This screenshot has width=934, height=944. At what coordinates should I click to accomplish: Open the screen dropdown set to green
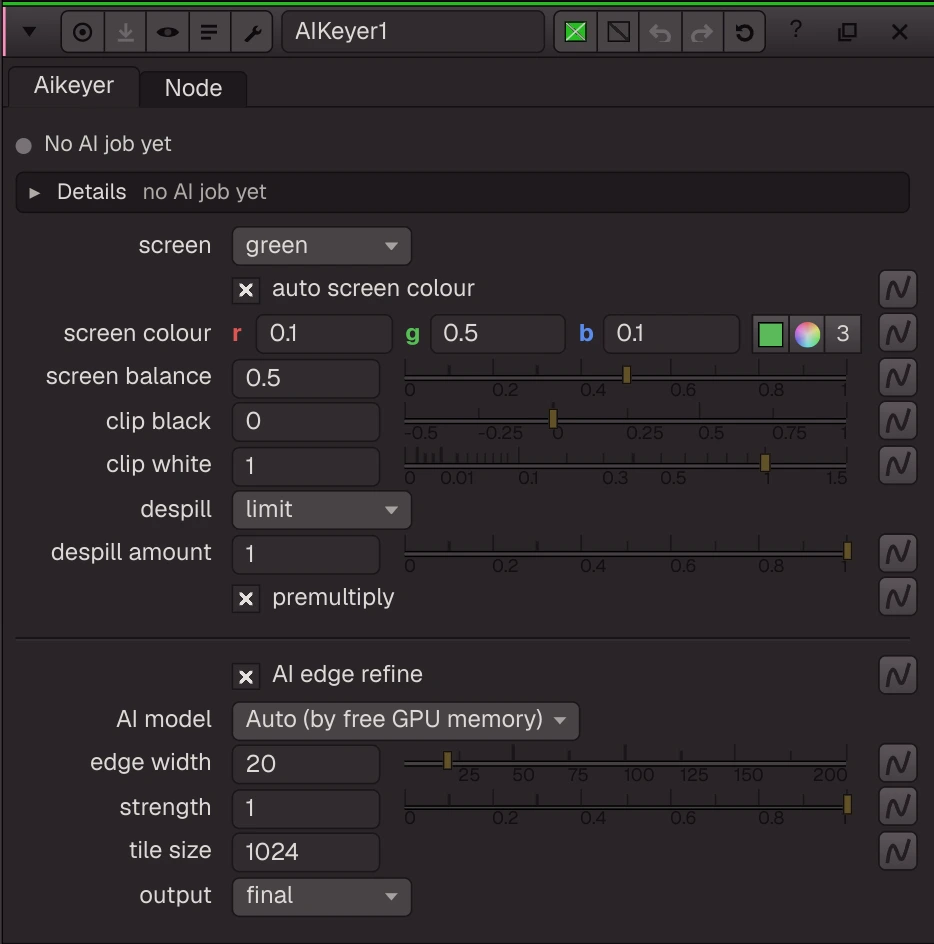pos(322,246)
